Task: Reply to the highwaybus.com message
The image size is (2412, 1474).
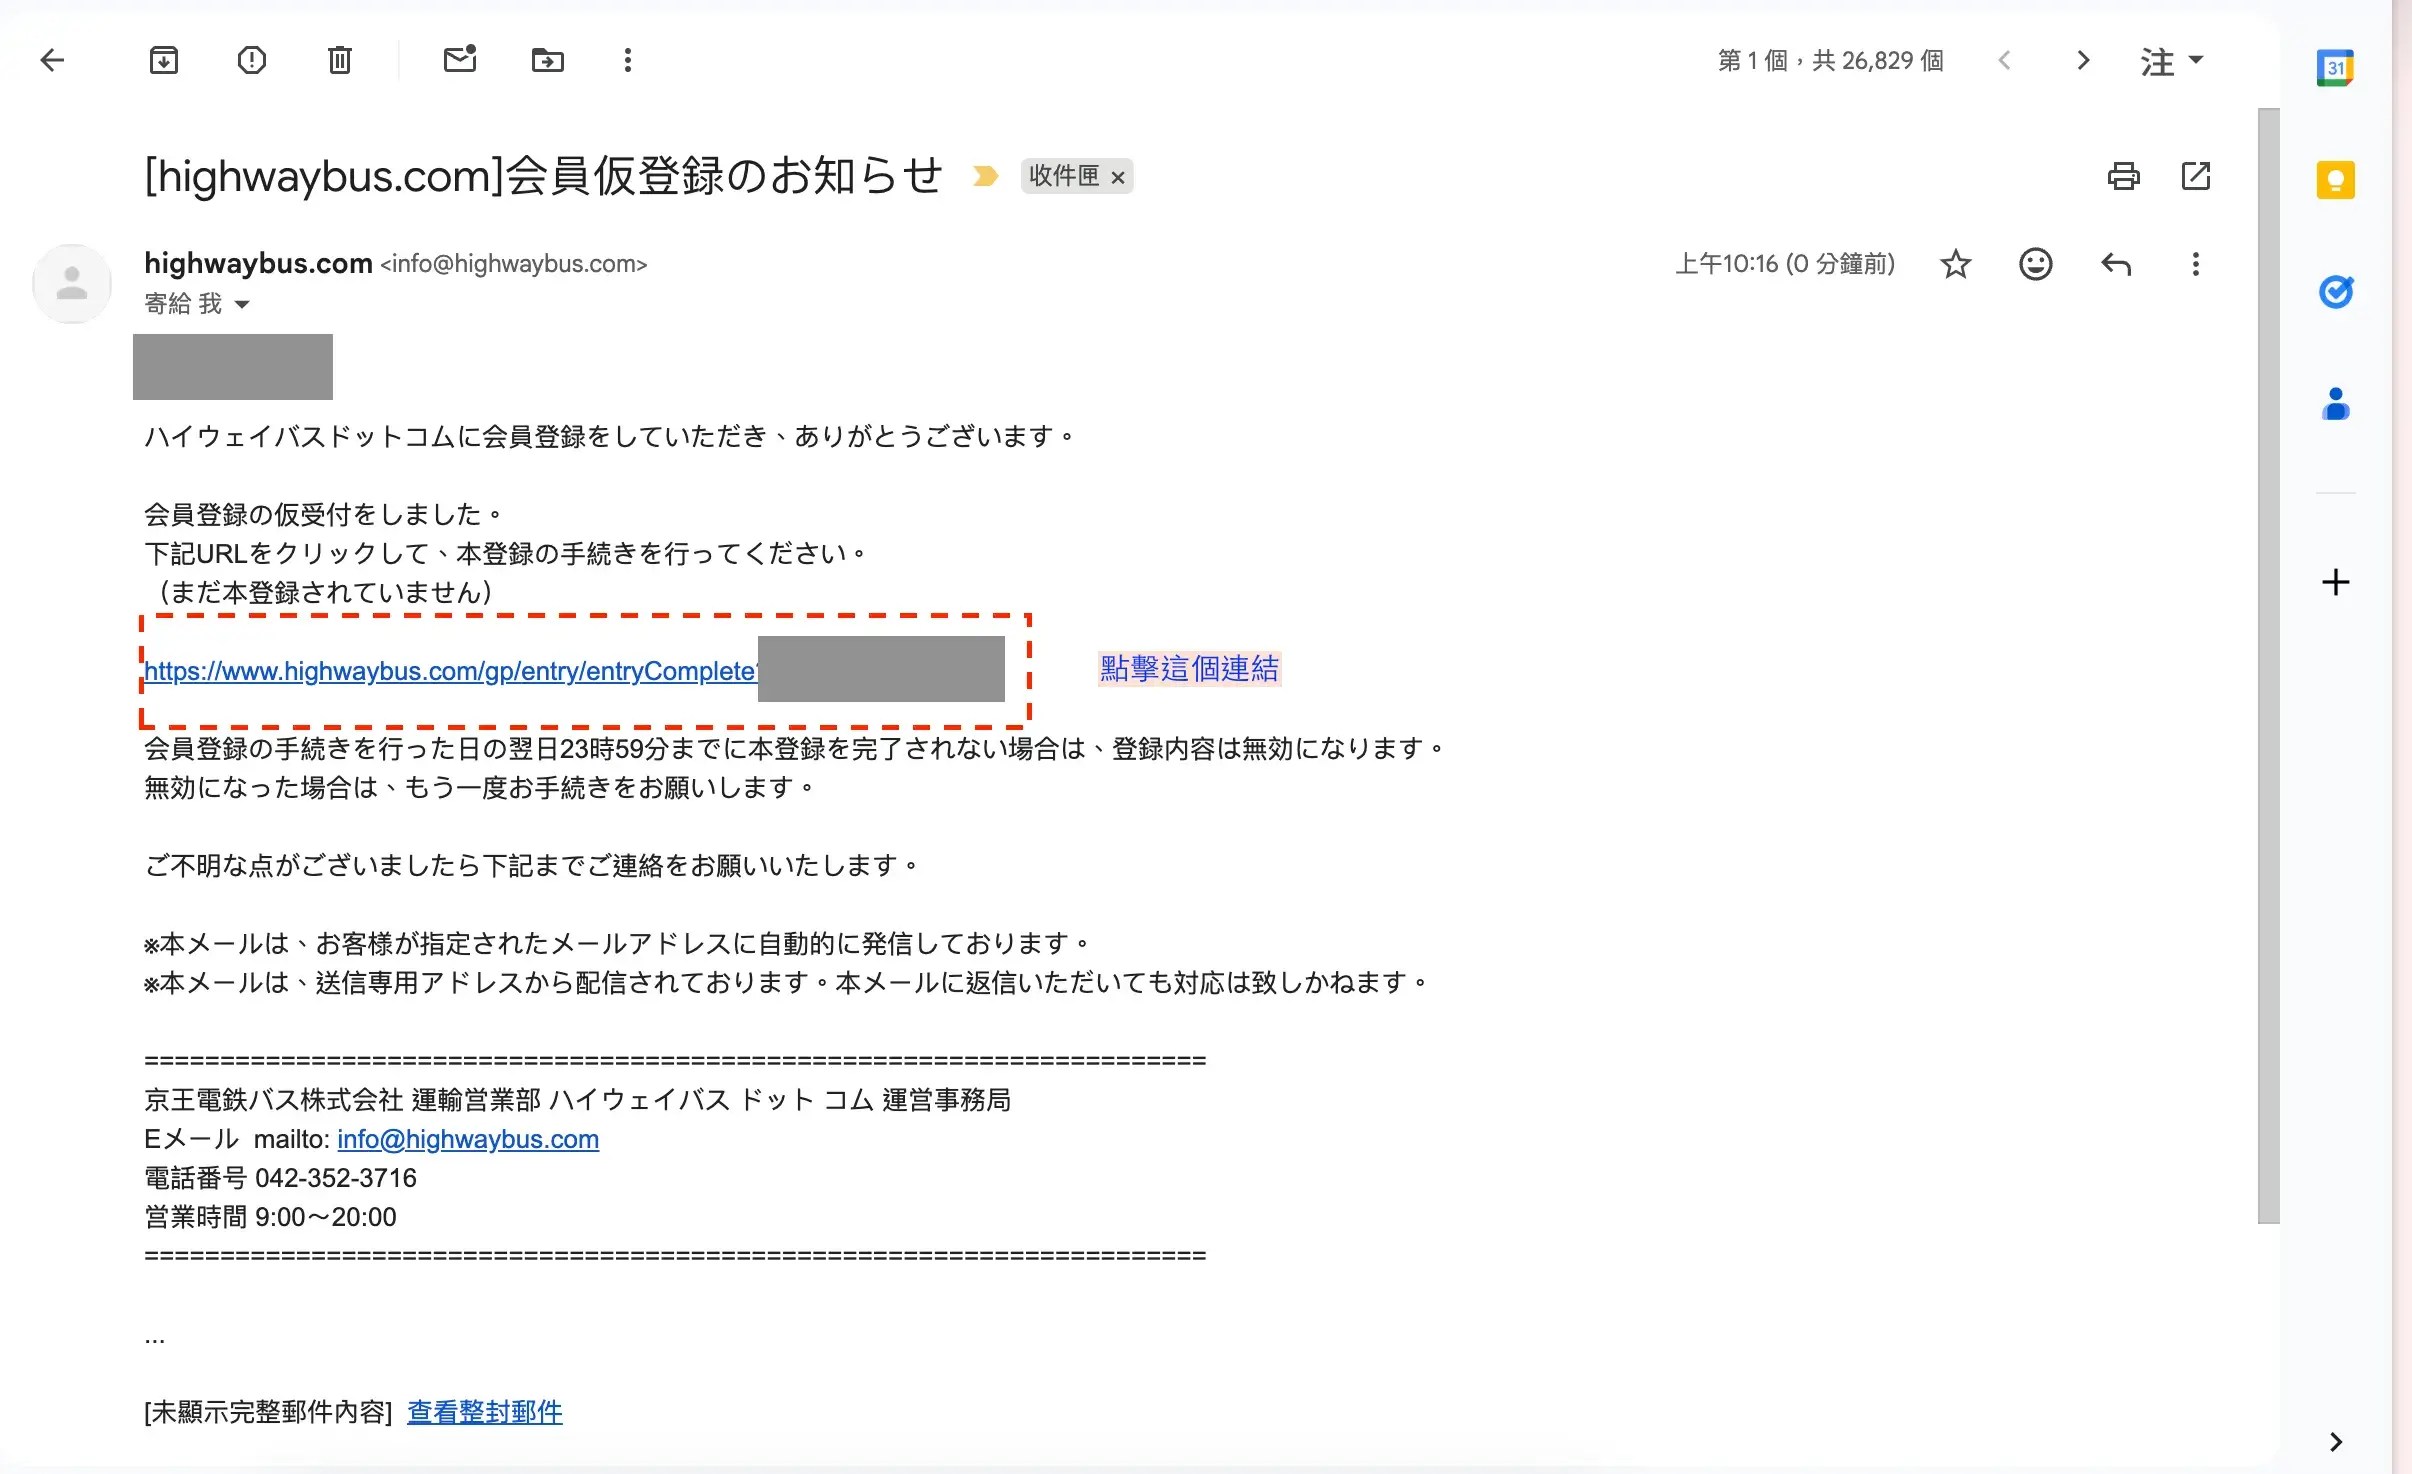Action: (2116, 264)
